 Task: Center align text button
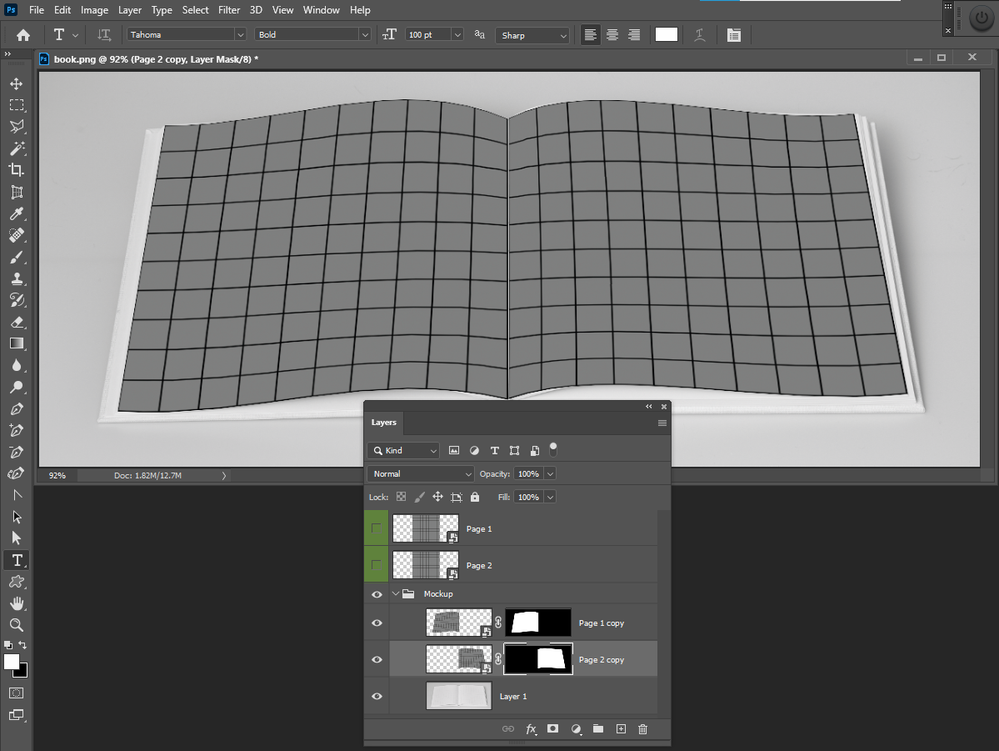pos(612,35)
